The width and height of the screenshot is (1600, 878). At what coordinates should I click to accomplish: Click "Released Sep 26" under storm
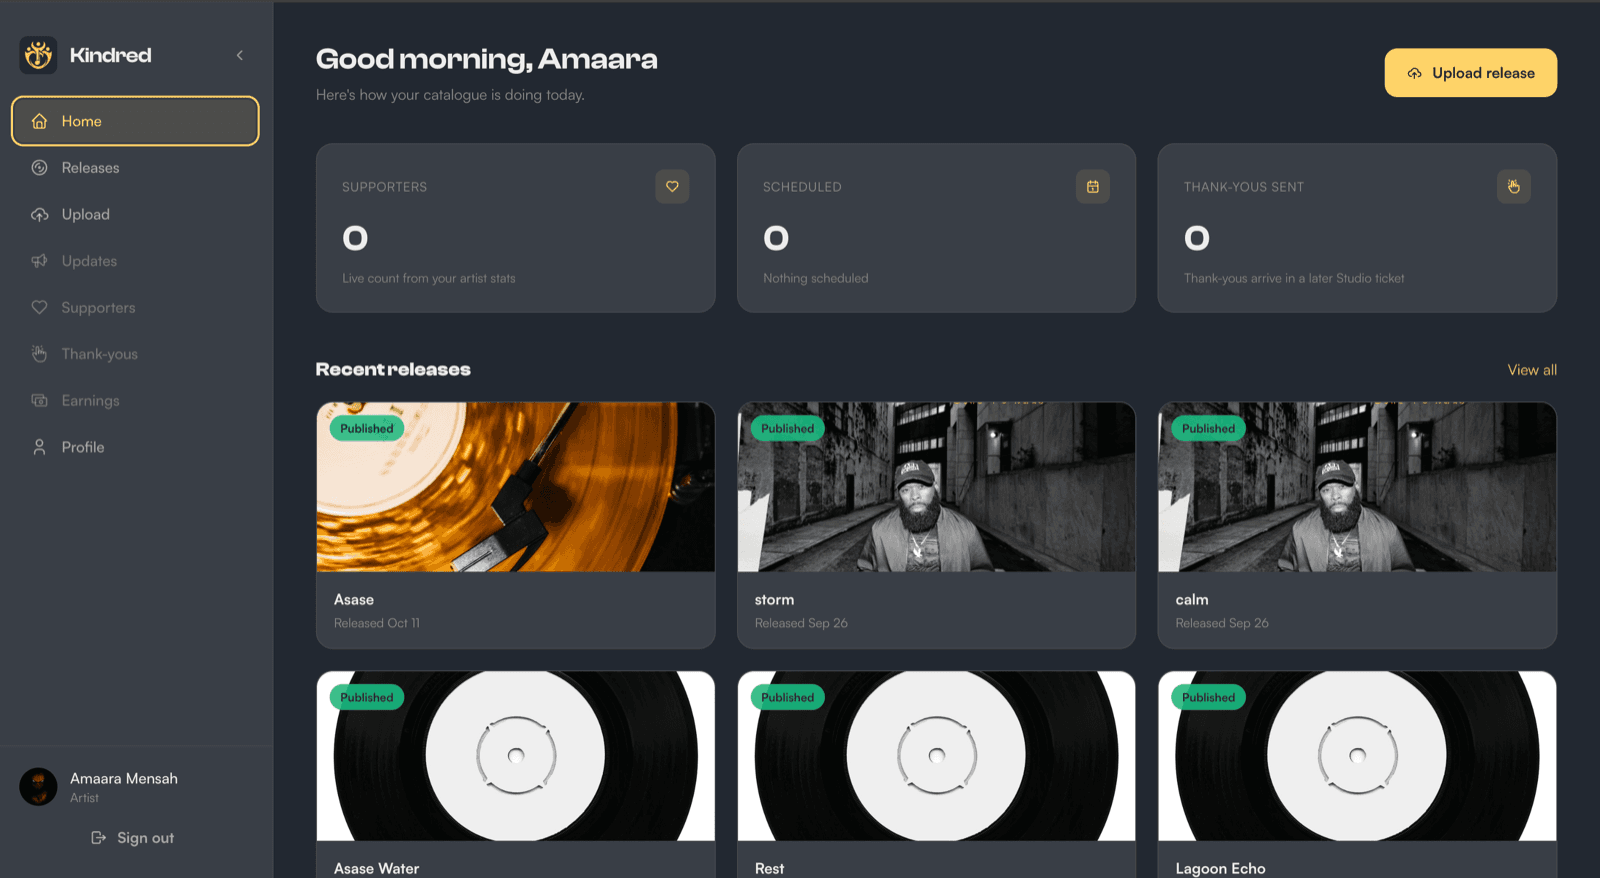[801, 623]
